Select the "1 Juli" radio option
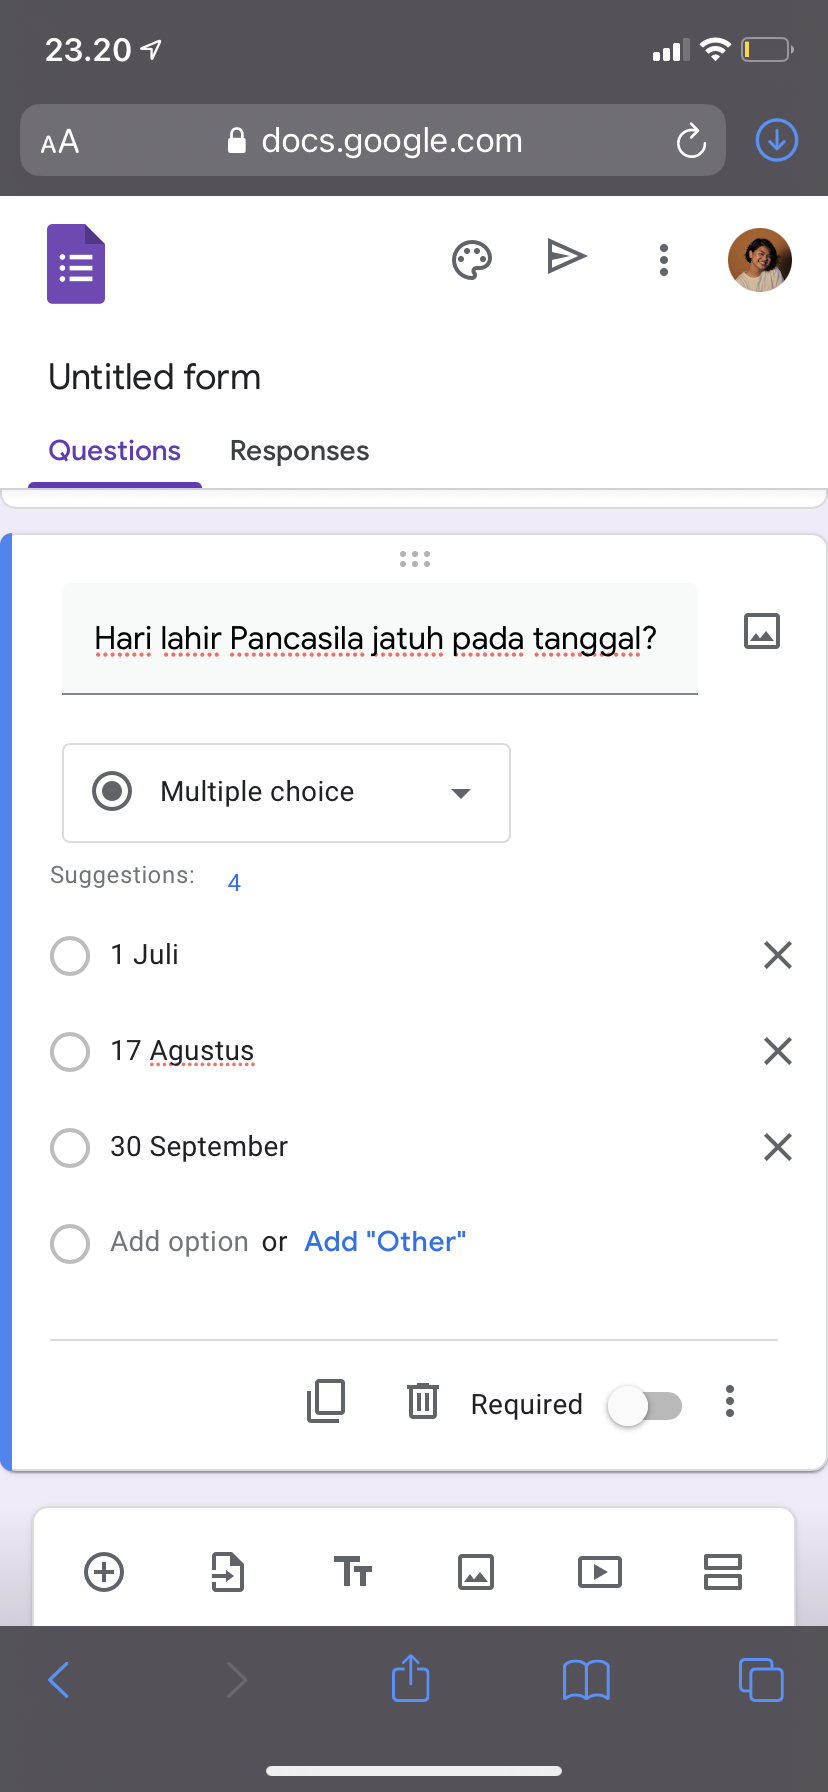This screenshot has height=1792, width=828. click(x=70, y=955)
